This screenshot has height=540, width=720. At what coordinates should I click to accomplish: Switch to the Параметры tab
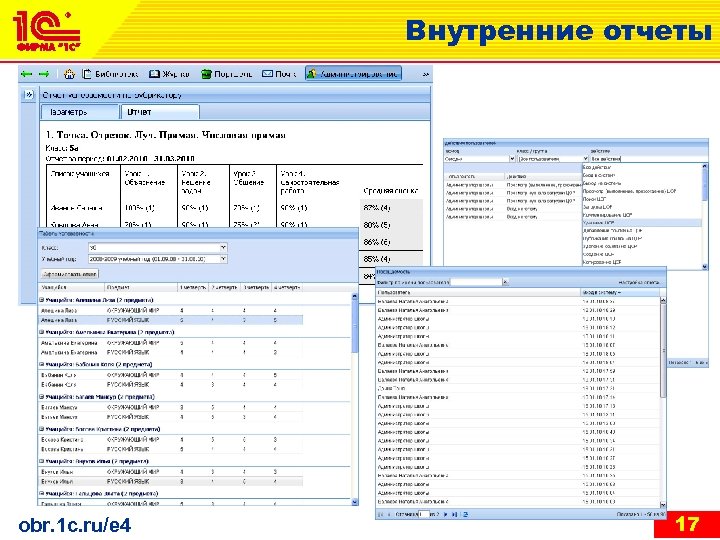[x=79, y=112]
